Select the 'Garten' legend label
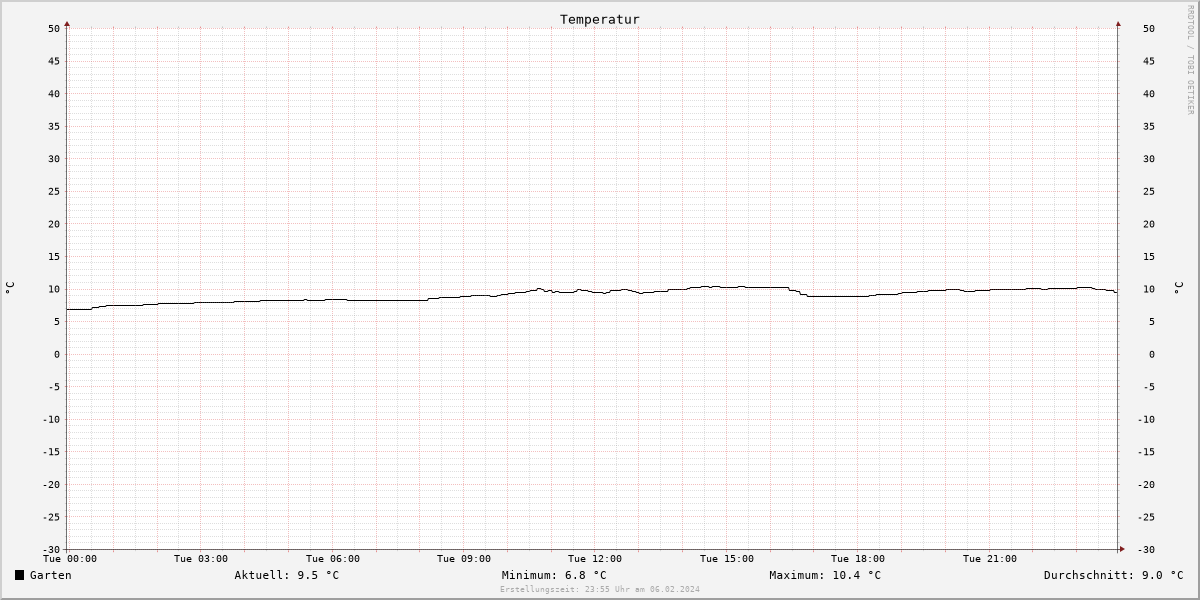Viewport: 1200px width, 600px height. (51, 575)
